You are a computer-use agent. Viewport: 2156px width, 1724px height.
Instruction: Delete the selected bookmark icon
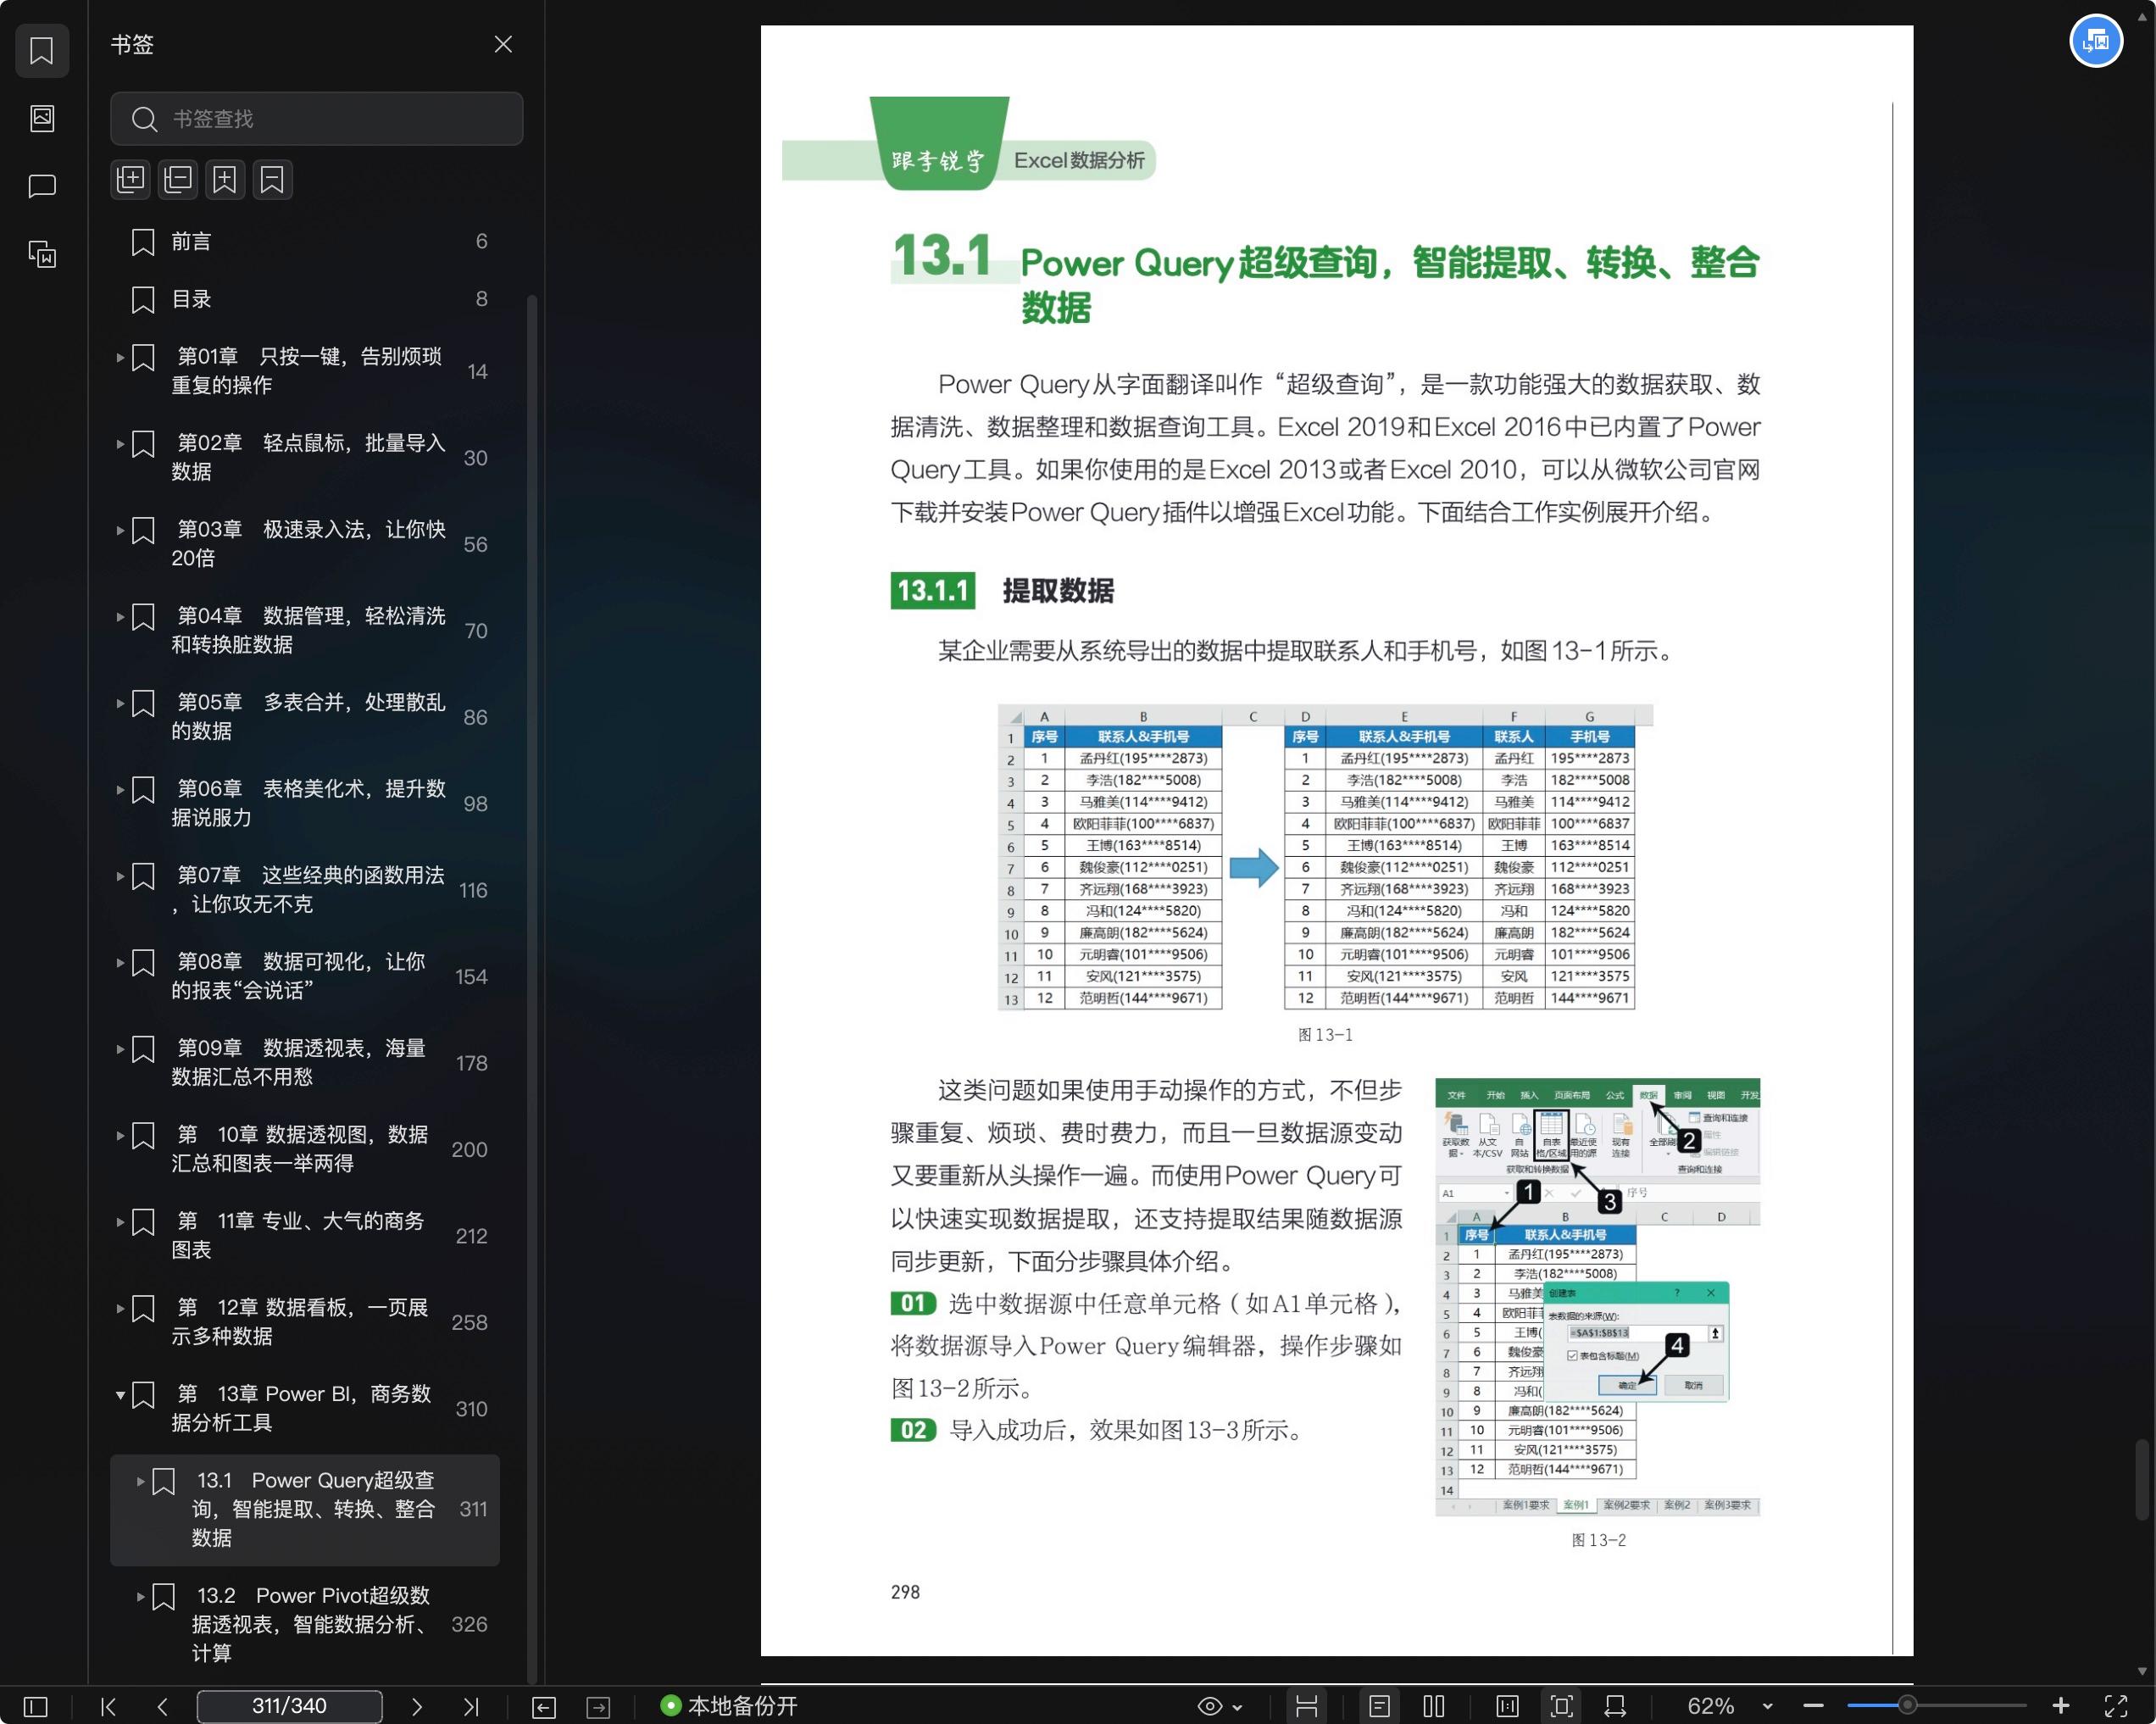272,179
